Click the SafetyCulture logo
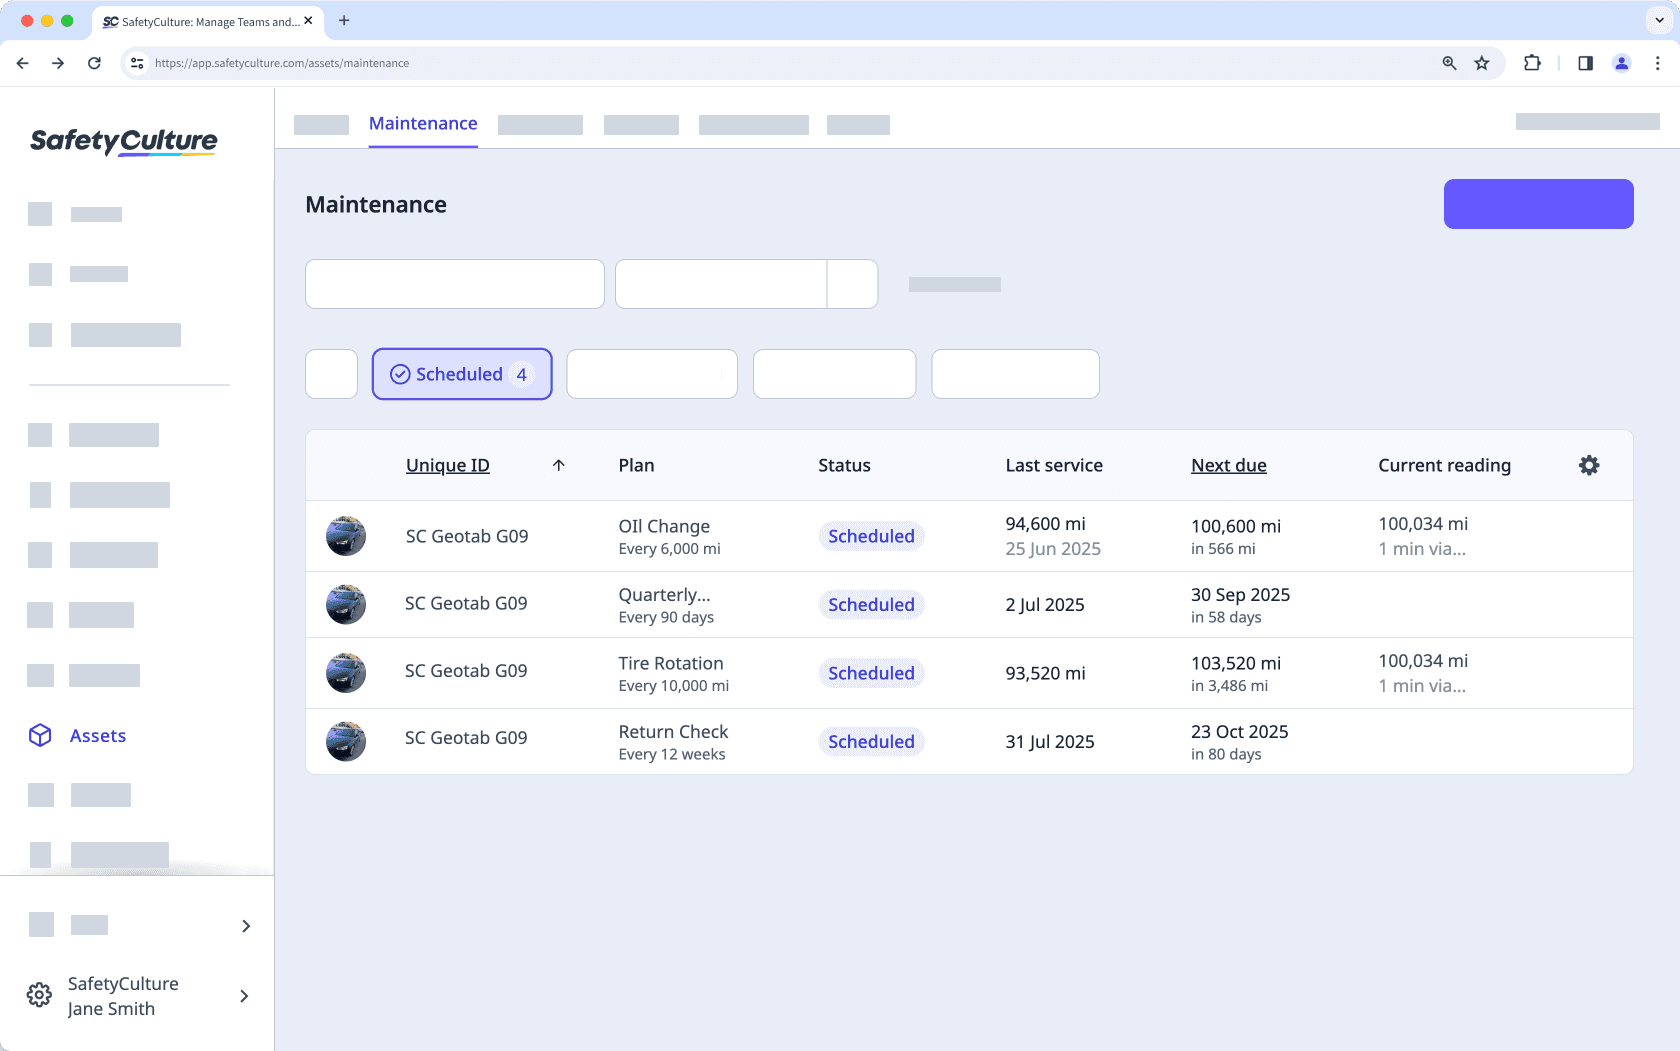 coord(123,140)
